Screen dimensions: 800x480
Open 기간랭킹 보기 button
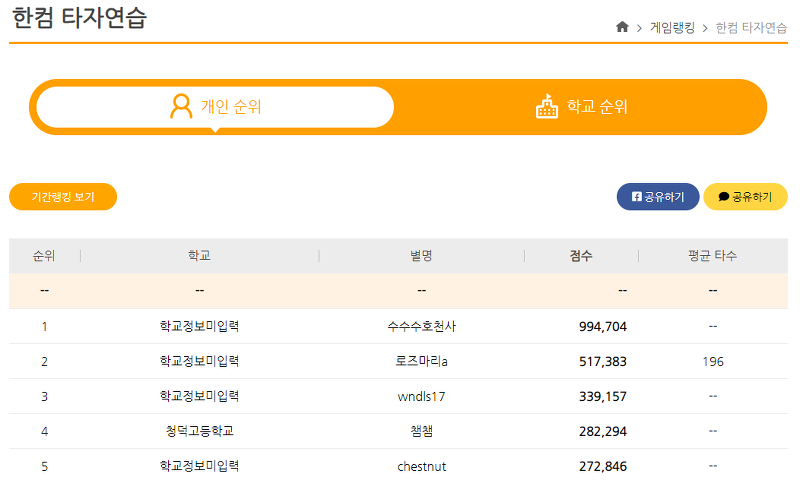pyautogui.click(x=63, y=197)
